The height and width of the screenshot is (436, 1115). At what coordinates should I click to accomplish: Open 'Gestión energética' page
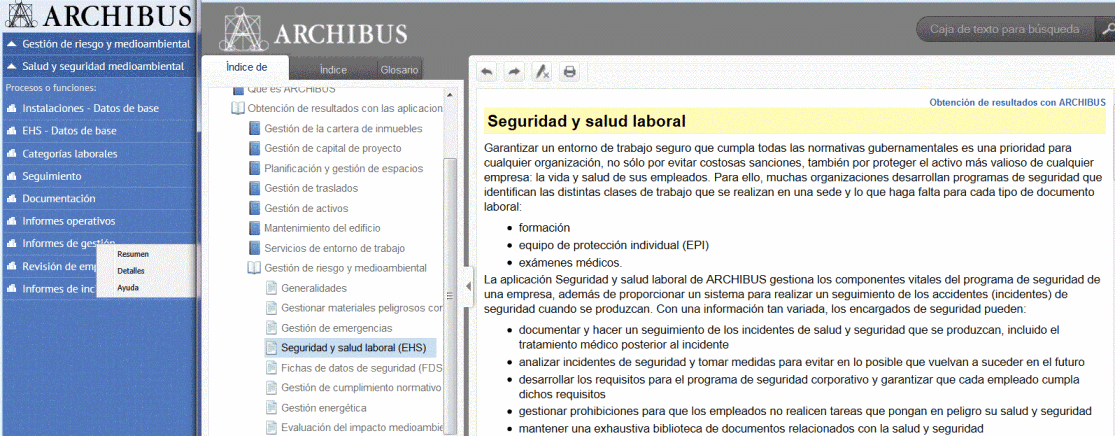coord(324,408)
